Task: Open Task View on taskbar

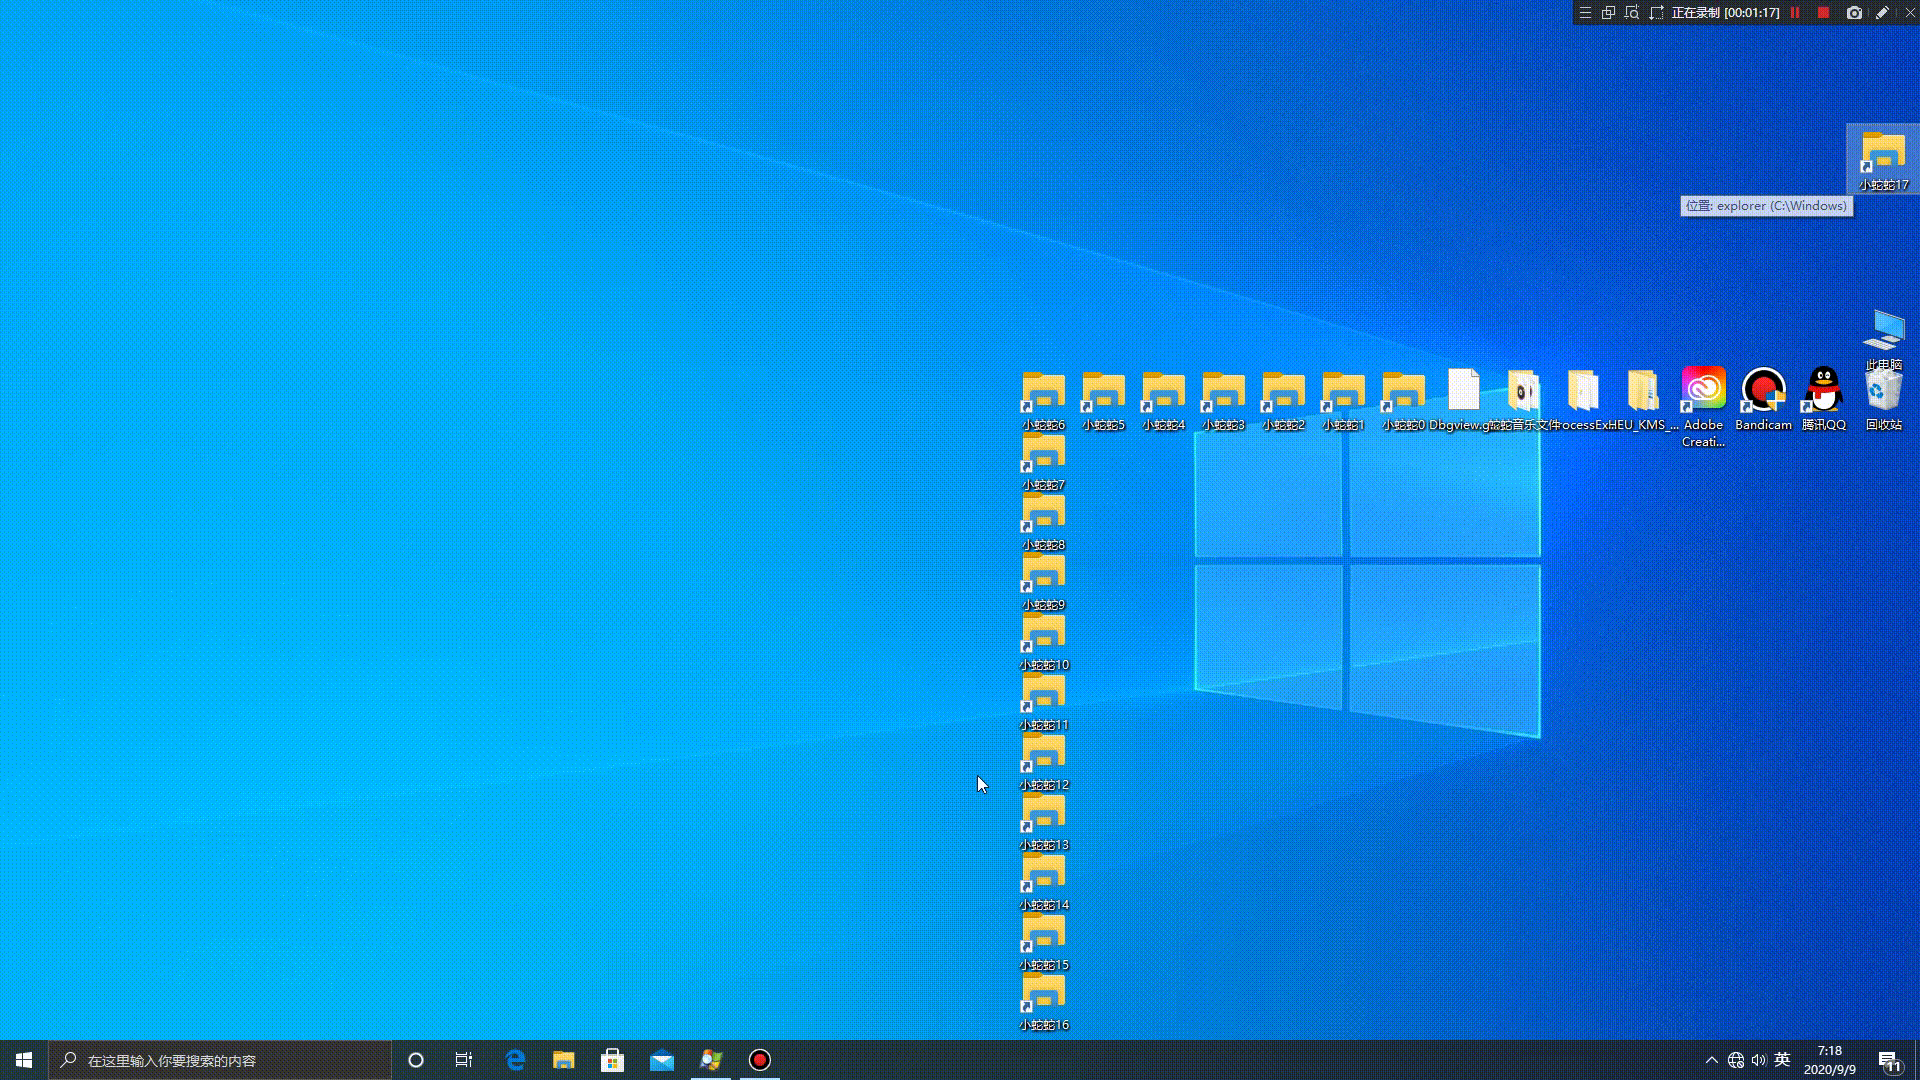Action: (x=464, y=1060)
